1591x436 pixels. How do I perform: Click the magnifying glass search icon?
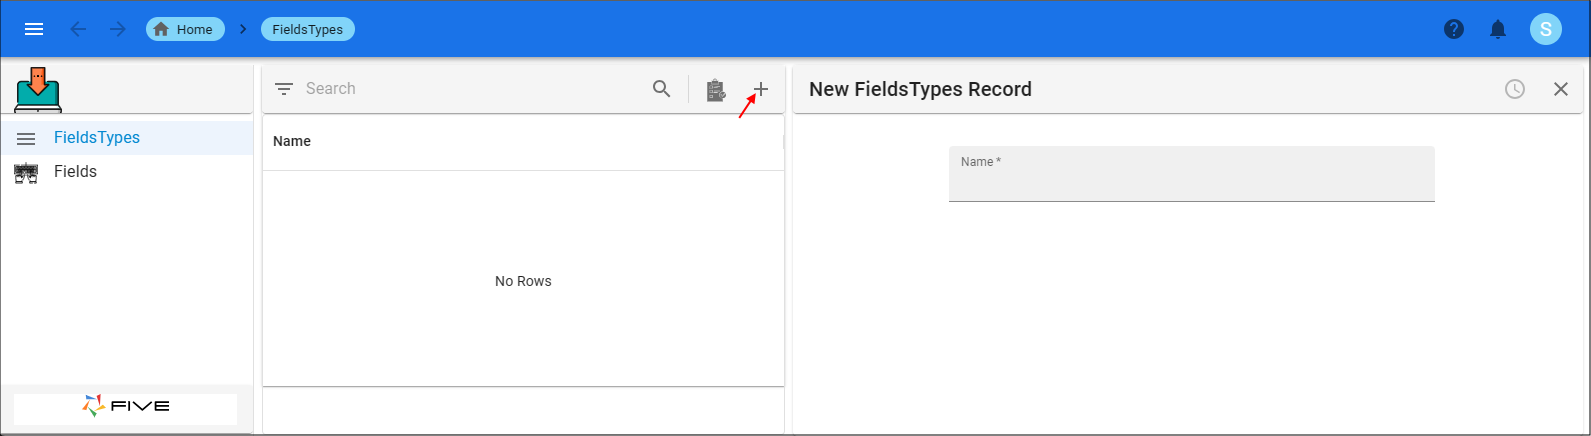[661, 89]
